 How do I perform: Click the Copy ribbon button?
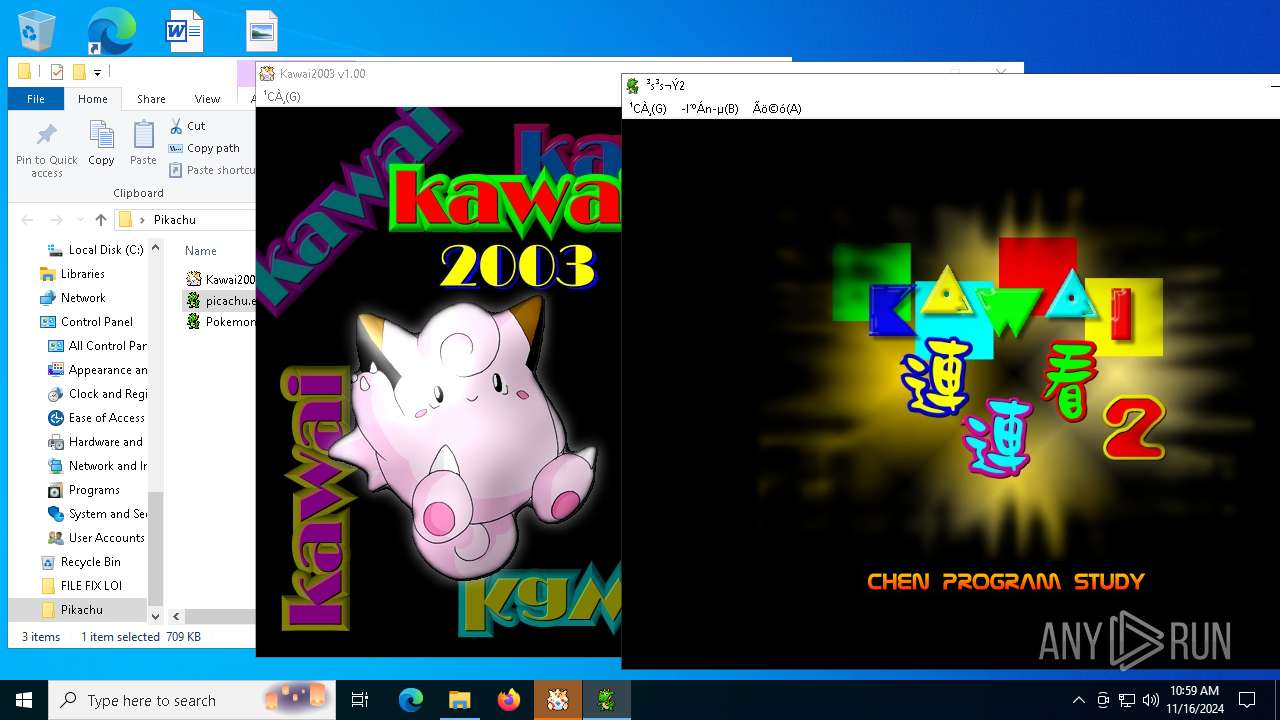101,143
